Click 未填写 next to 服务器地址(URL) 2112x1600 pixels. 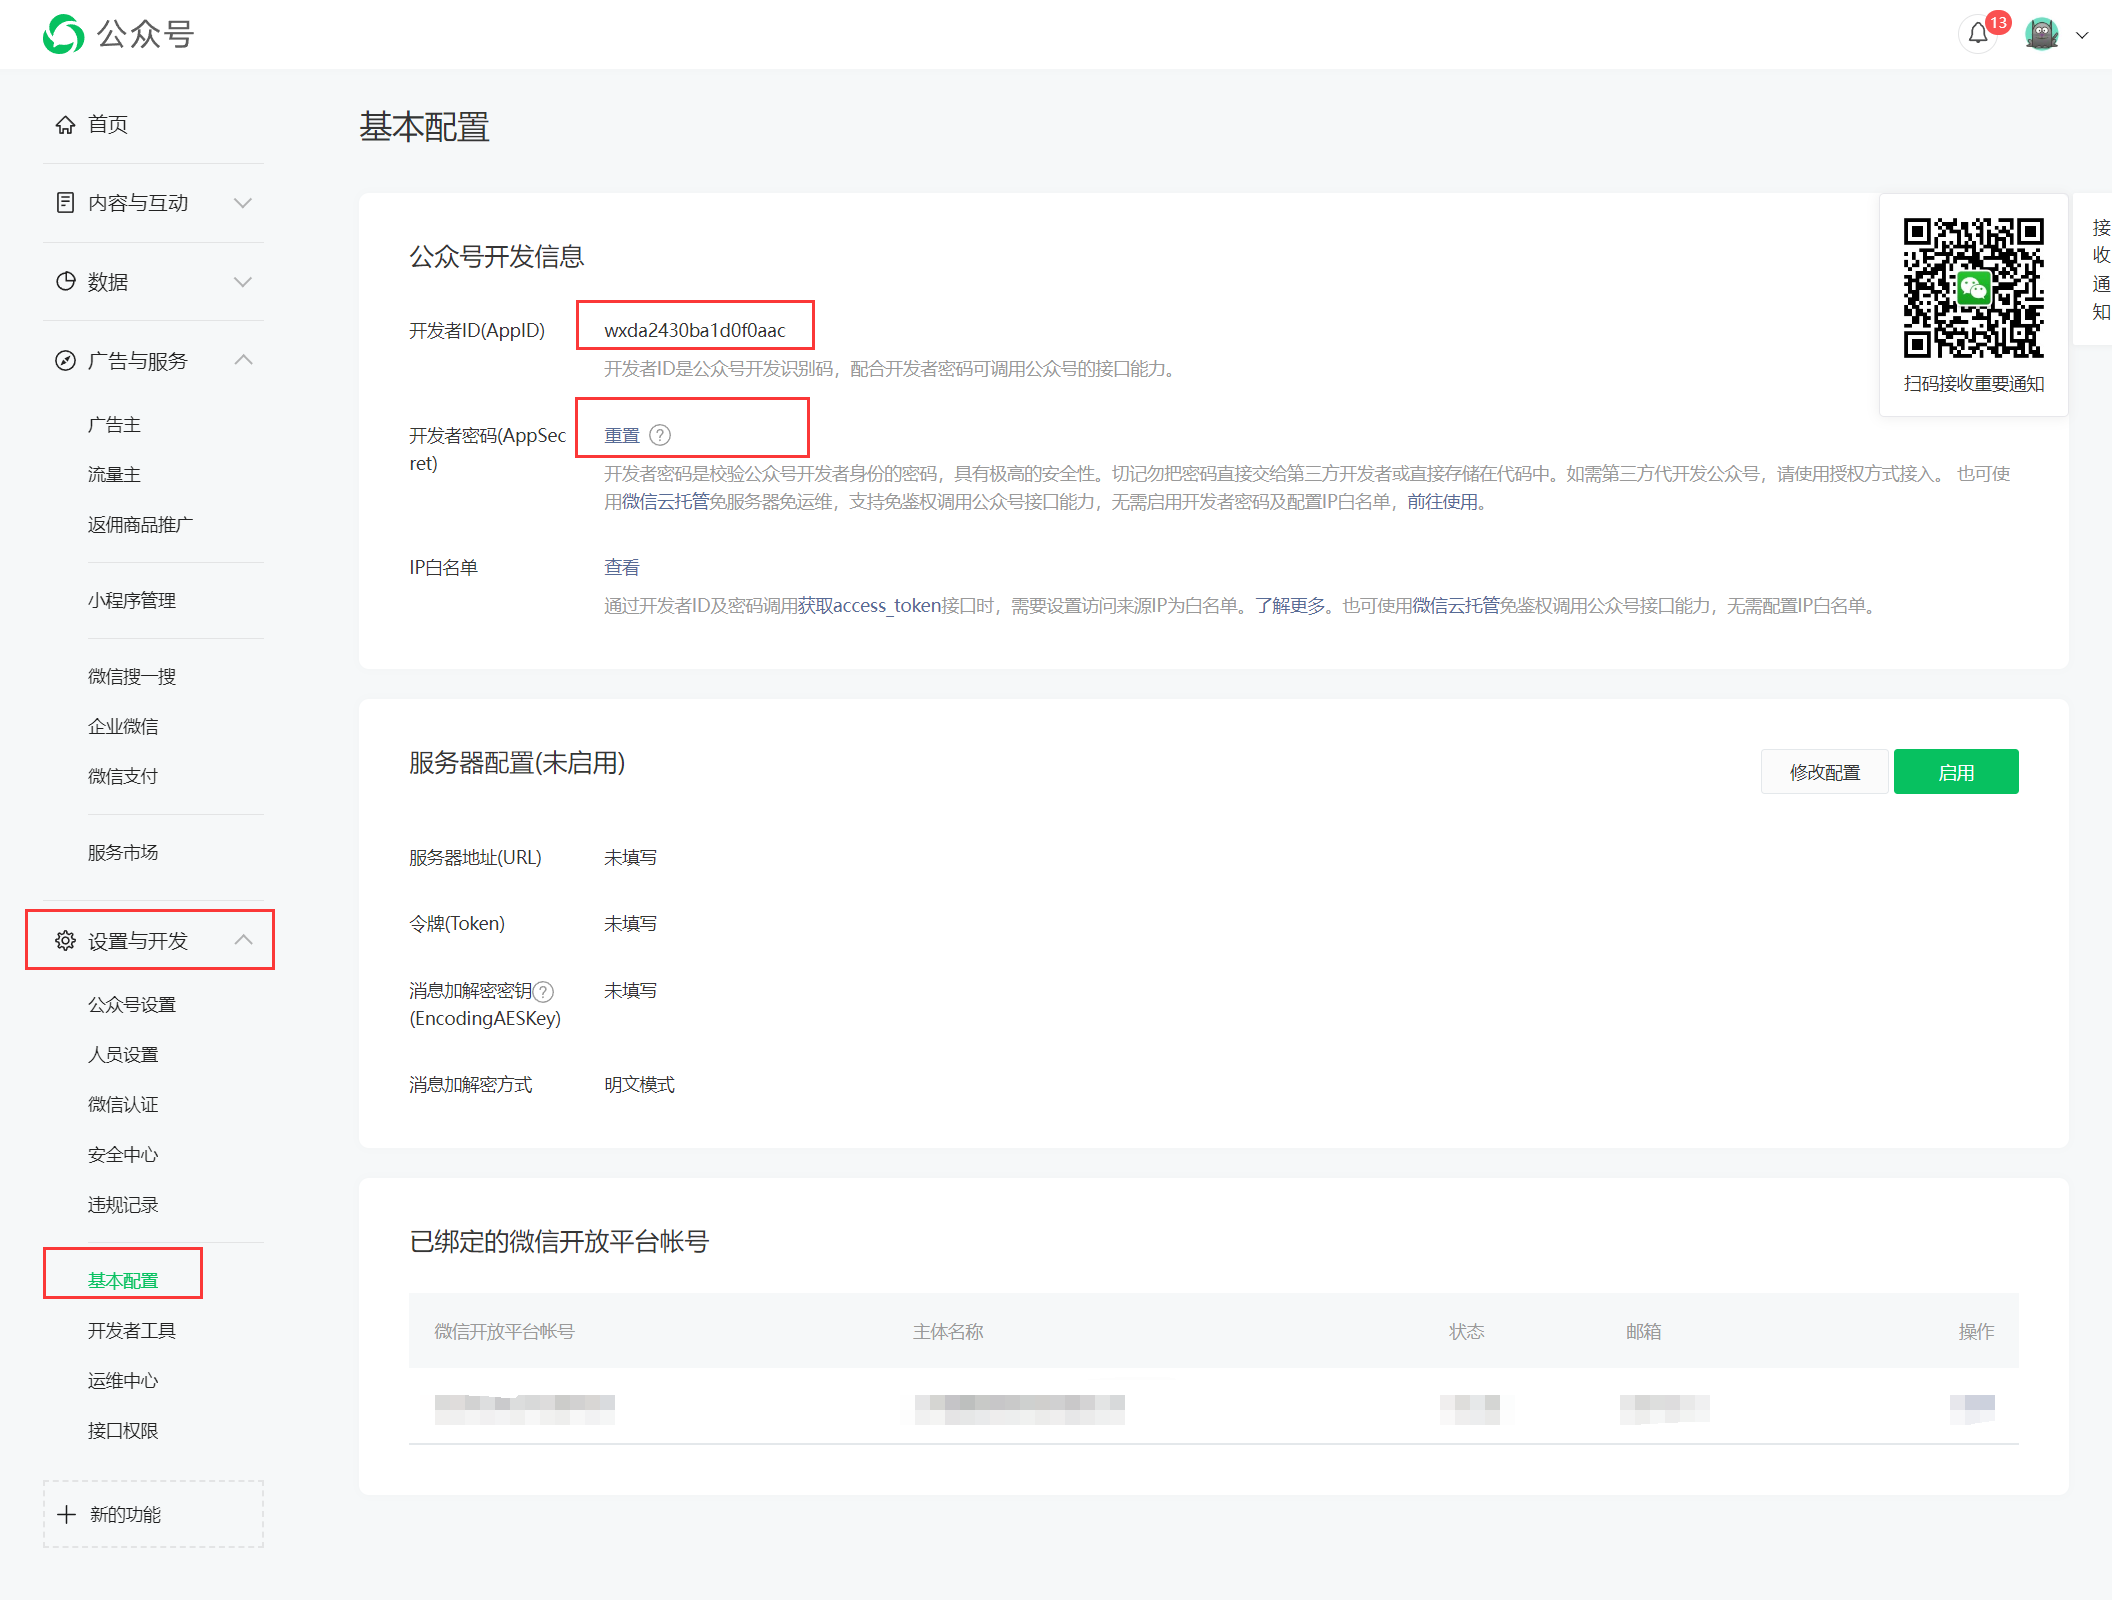pos(631,858)
